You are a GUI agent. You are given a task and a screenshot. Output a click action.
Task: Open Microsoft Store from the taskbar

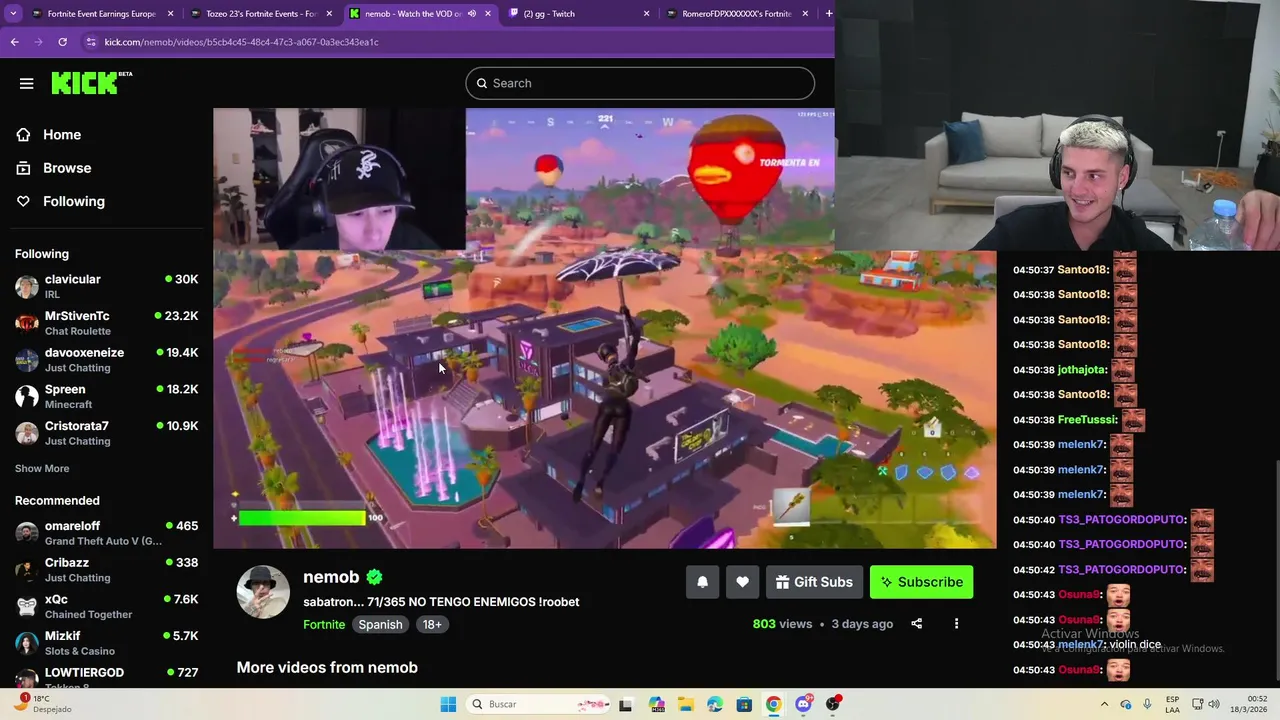point(744,704)
